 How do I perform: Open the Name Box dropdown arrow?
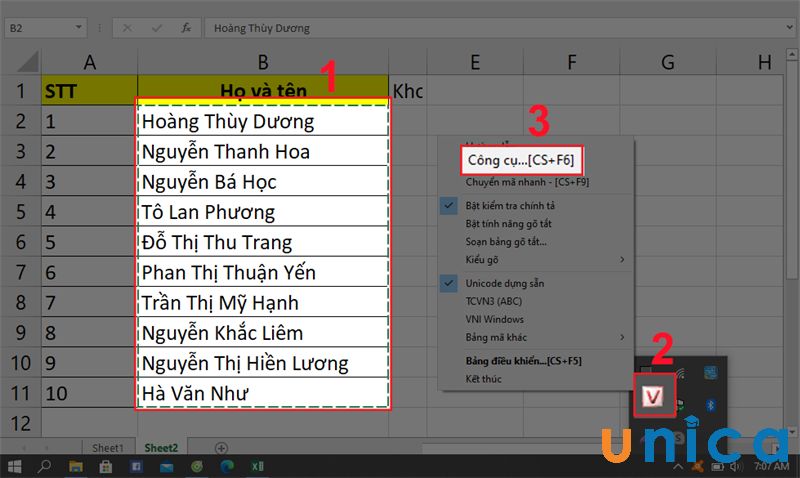[x=79, y=27]
